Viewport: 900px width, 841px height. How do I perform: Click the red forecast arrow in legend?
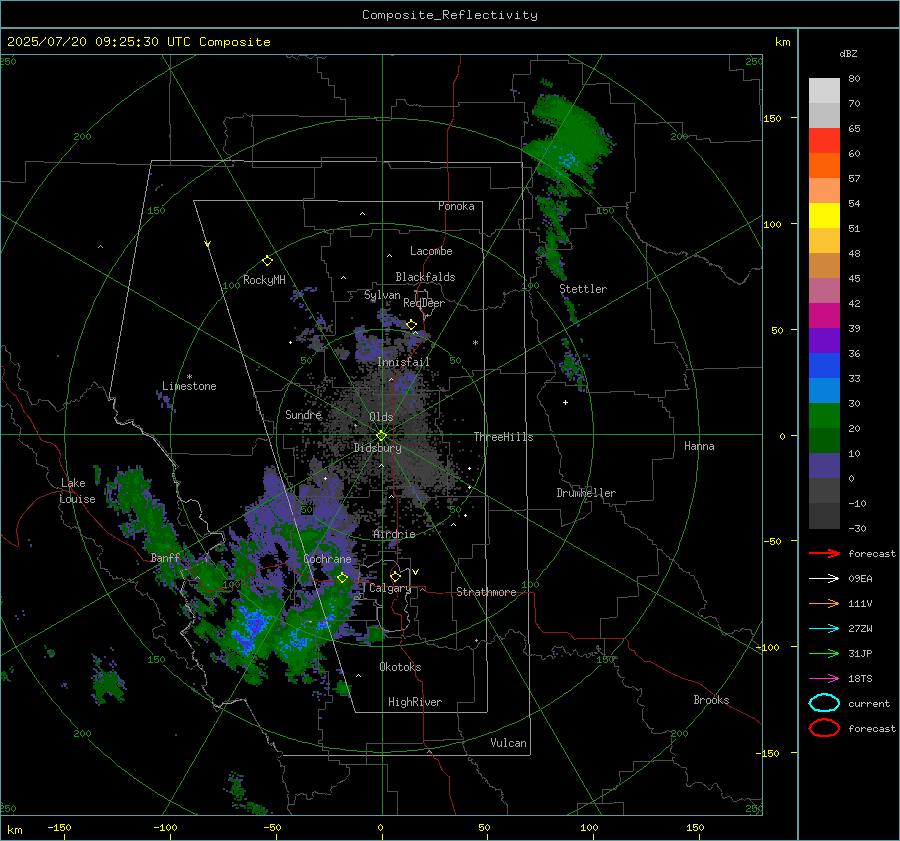(824, 553)
